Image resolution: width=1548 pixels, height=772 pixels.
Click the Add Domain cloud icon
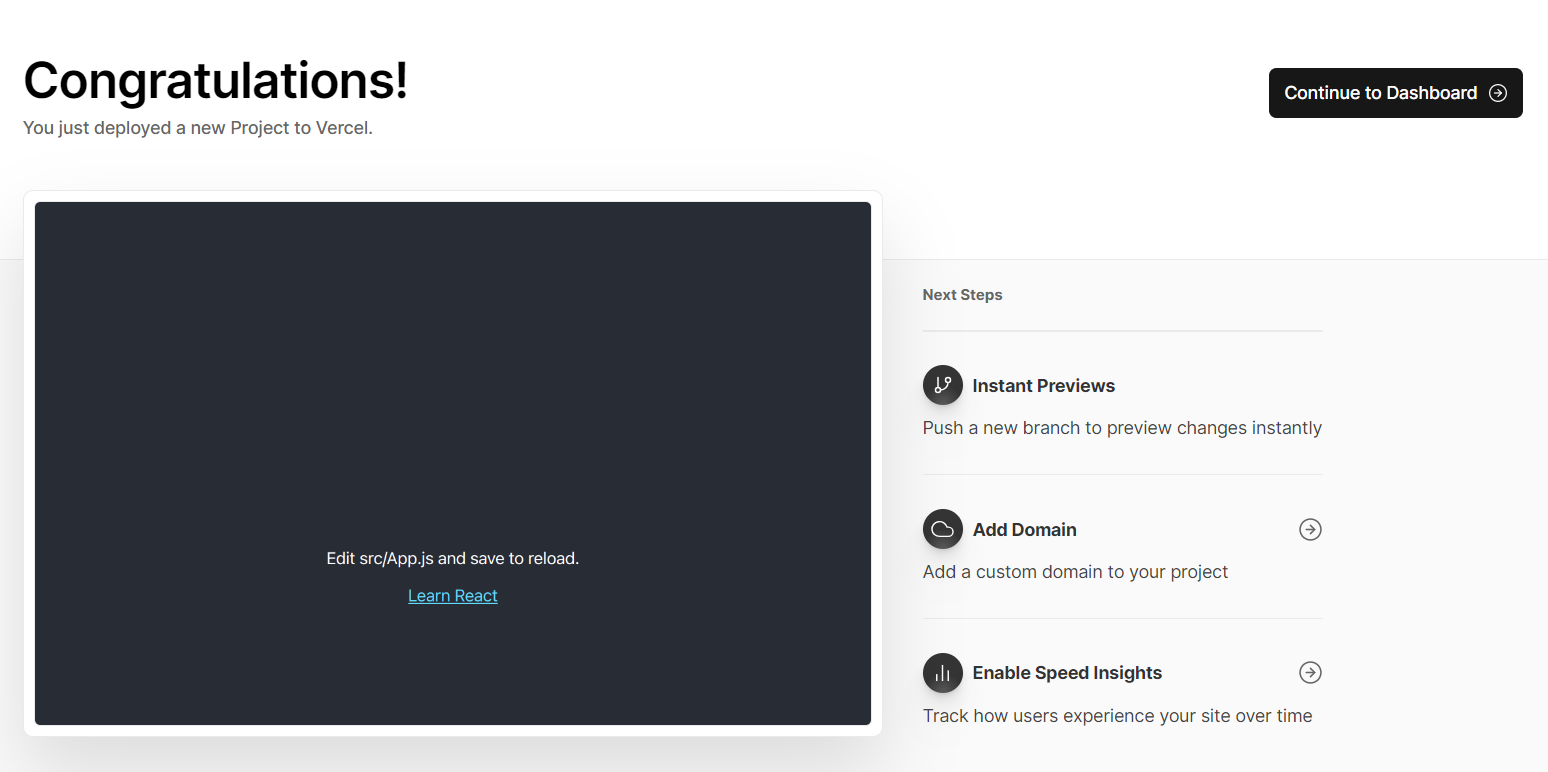pyautogui.click(x=942, y=529)
